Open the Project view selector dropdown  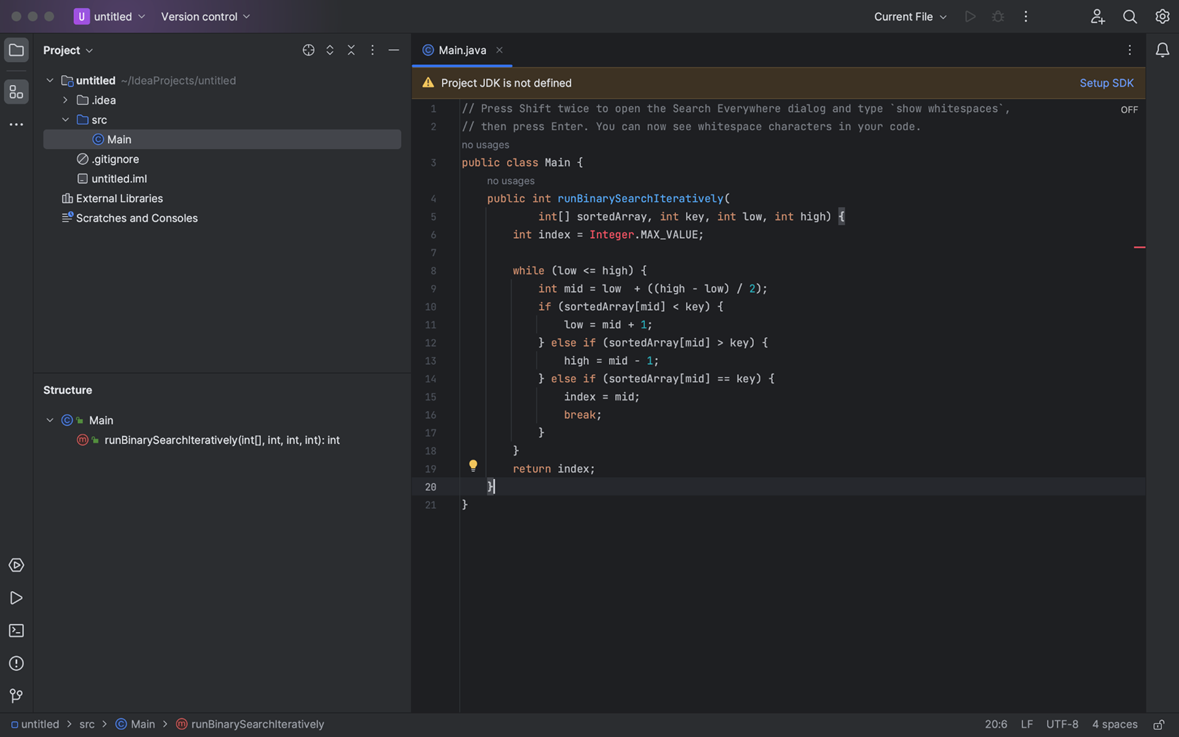click(68, 50)
